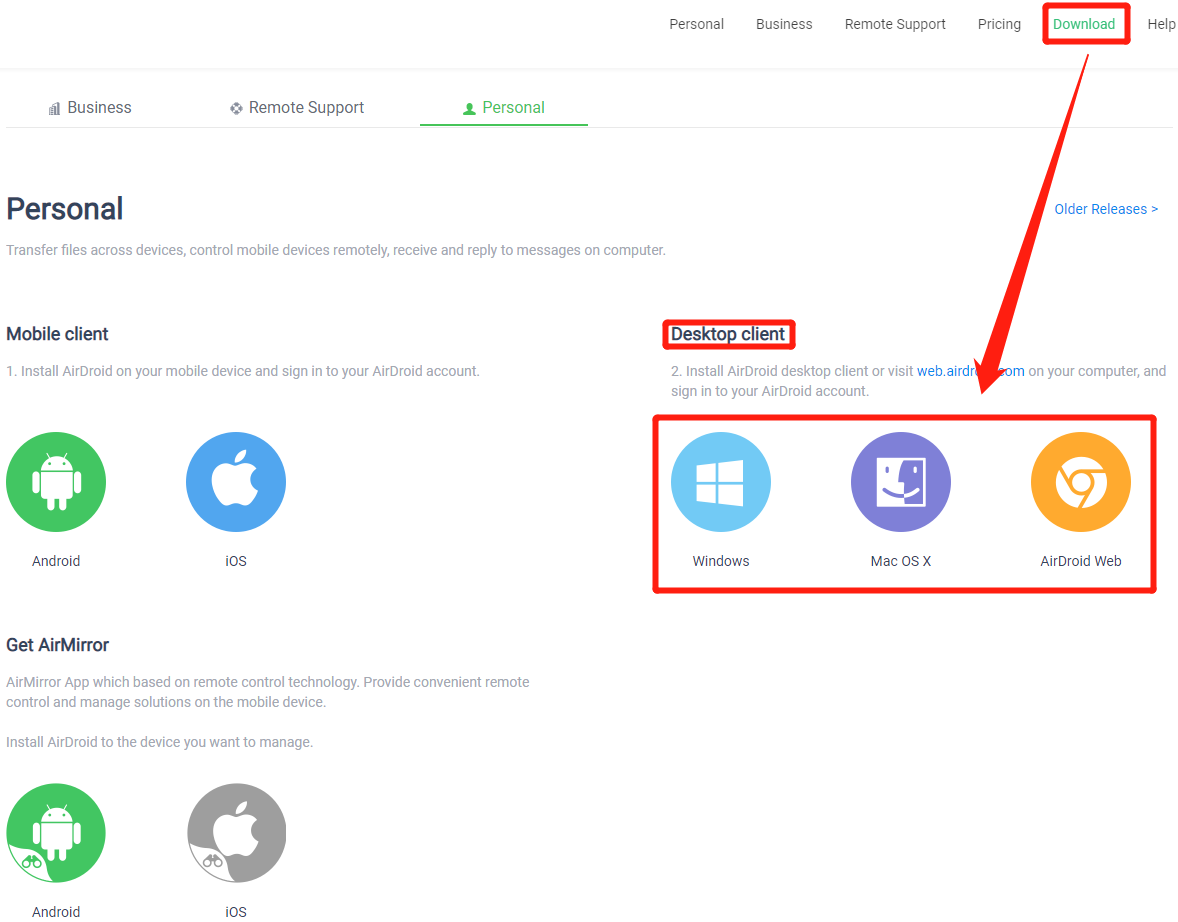Click the Desktop client heading
The width and height of the screenshot is (1178, 922).
point(728,334)
